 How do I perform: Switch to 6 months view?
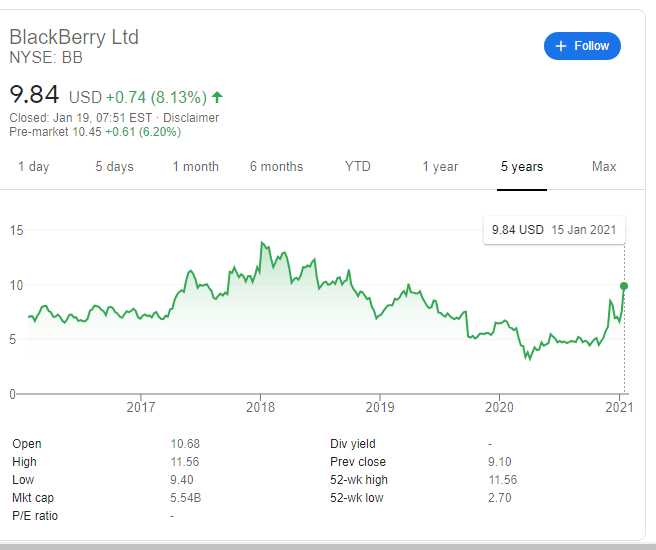pos(276,167)
